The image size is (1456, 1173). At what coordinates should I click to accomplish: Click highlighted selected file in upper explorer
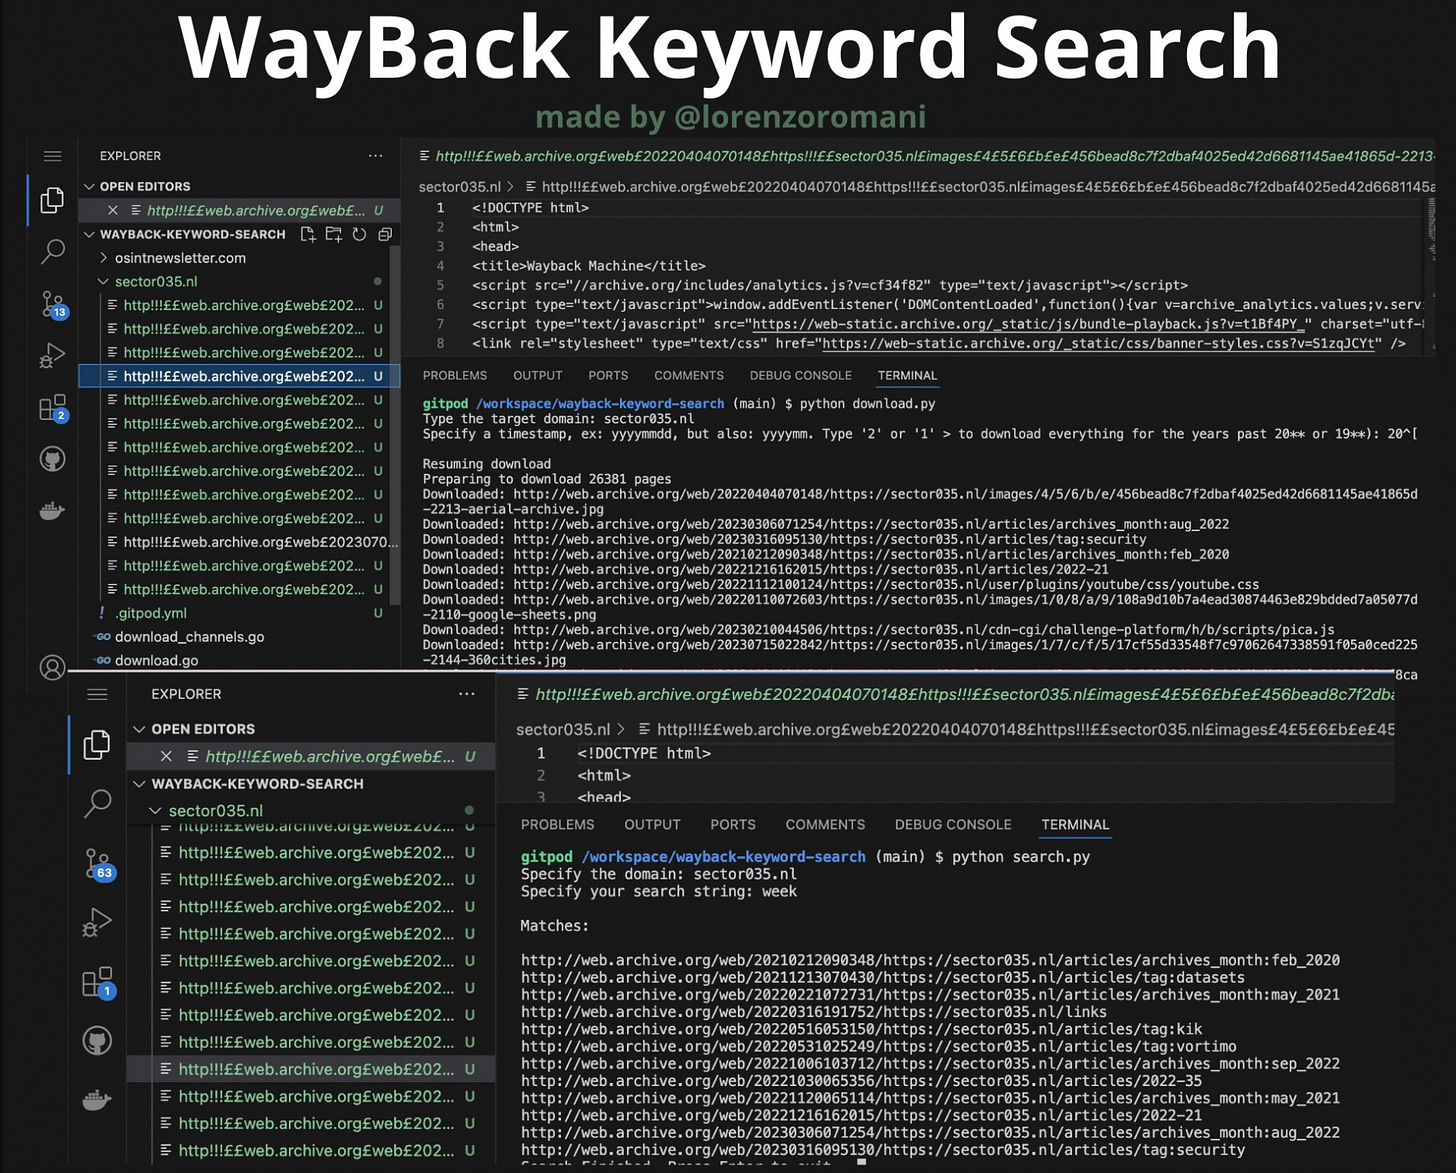[x=240, y=376]
